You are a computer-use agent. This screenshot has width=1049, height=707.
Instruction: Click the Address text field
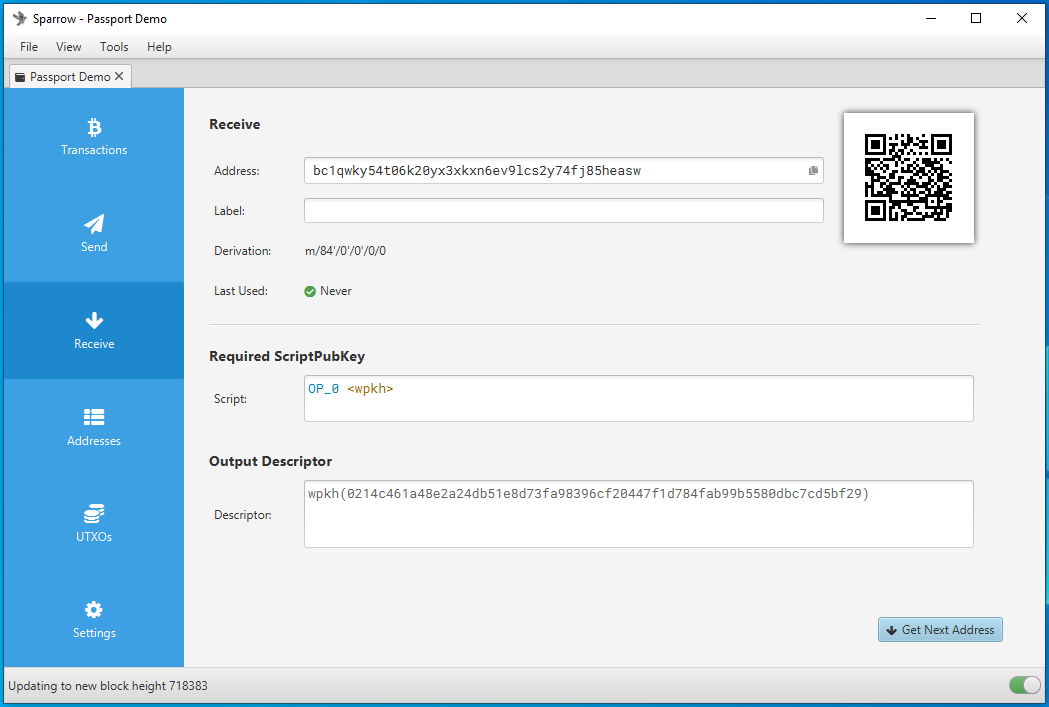point(563,171)
